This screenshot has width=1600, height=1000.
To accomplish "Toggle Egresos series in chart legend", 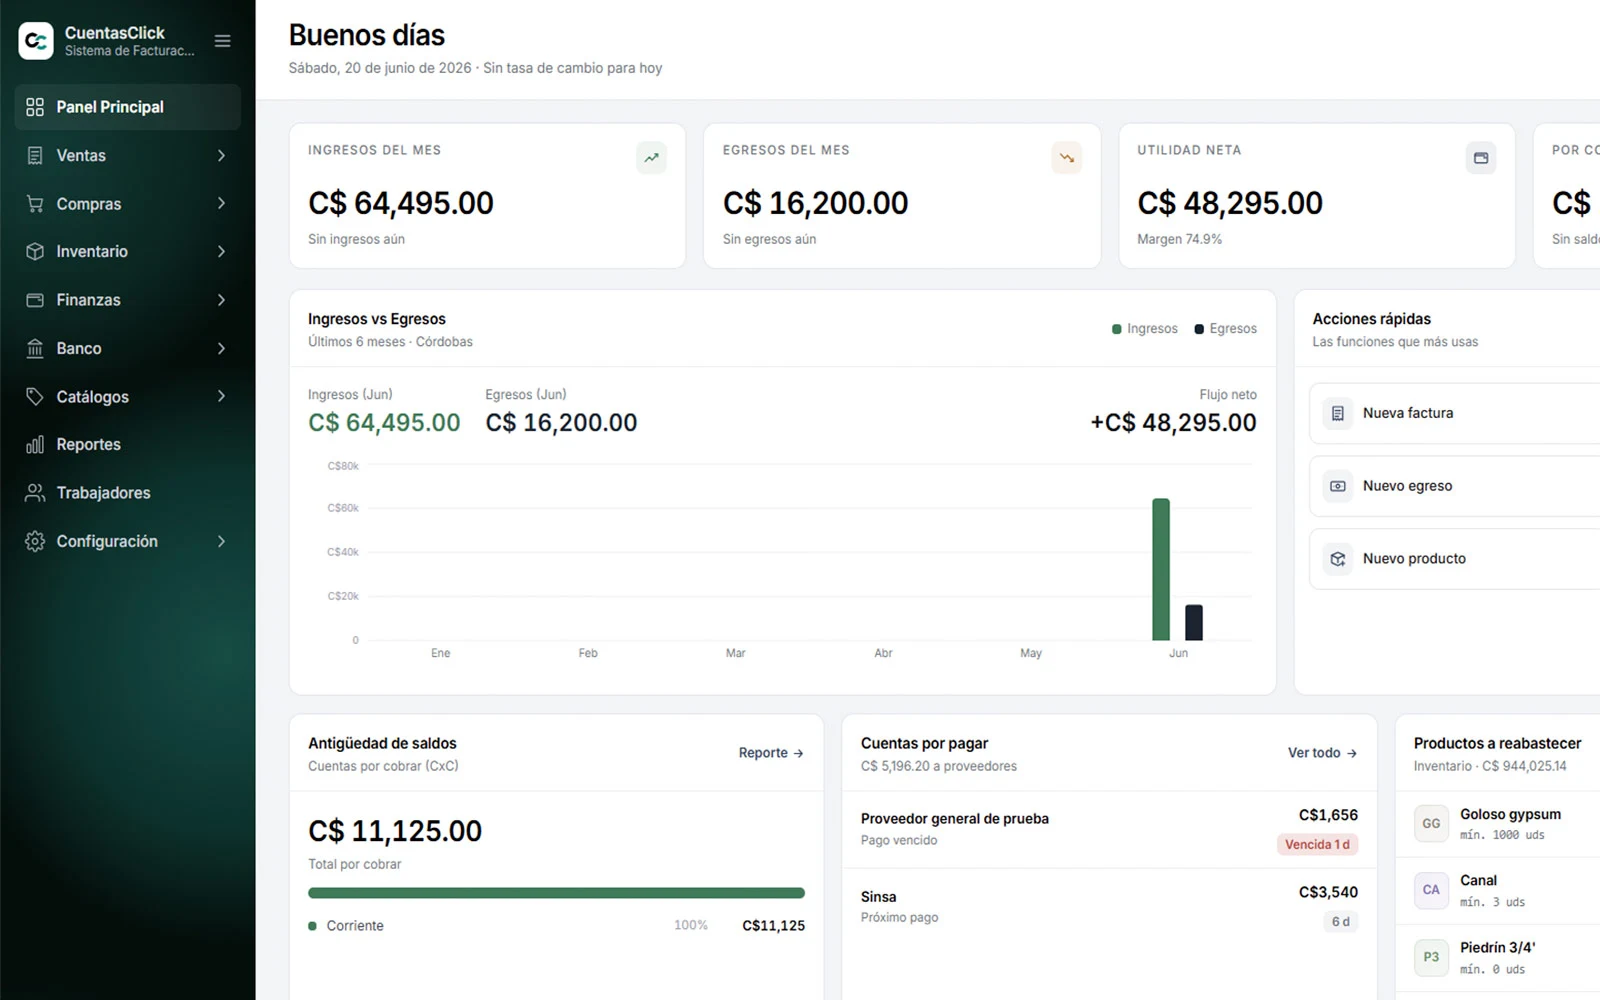I will point(1225,329).
